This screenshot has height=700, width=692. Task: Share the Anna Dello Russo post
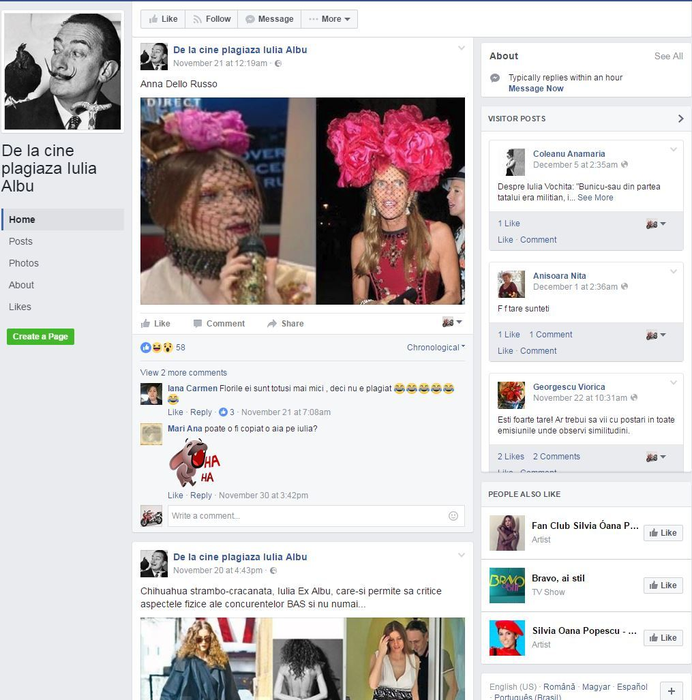[x=285, y=324]
